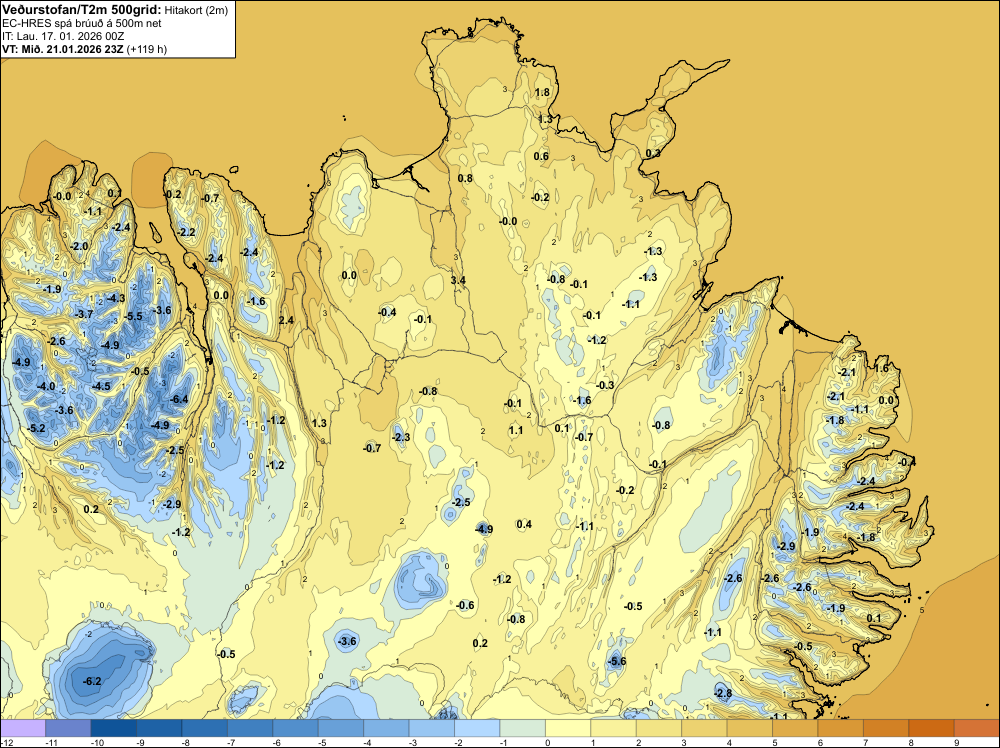Select the dark orange swatch between 8 and 9
This screenshot has height=748, width=1000.
pyautogui.click(x=932, y=728)
